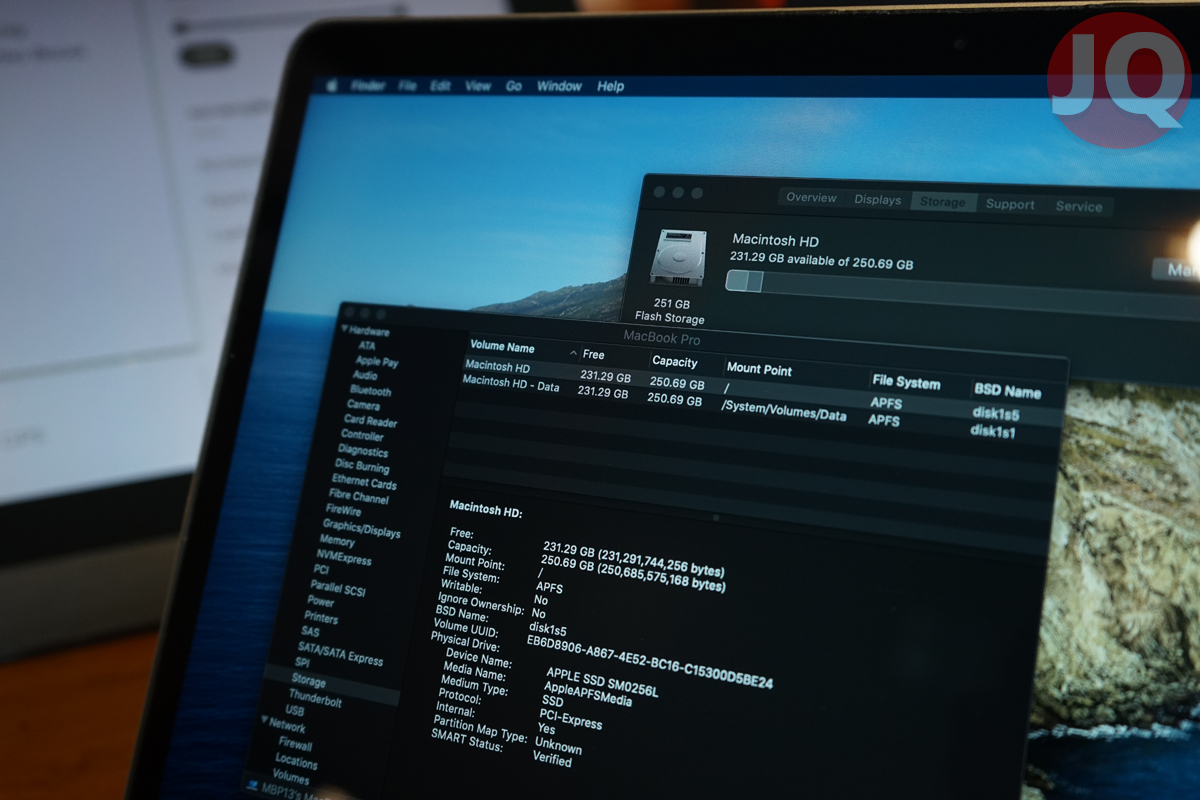
Task: Click the PCI-Express protocol value
Action: point(570,718)
